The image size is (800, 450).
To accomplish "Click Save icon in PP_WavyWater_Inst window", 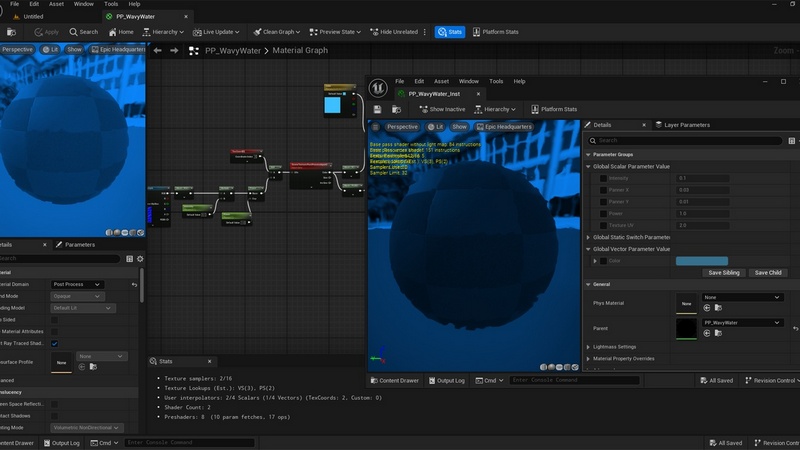I will pyautogui.click(x=377, y=109).
